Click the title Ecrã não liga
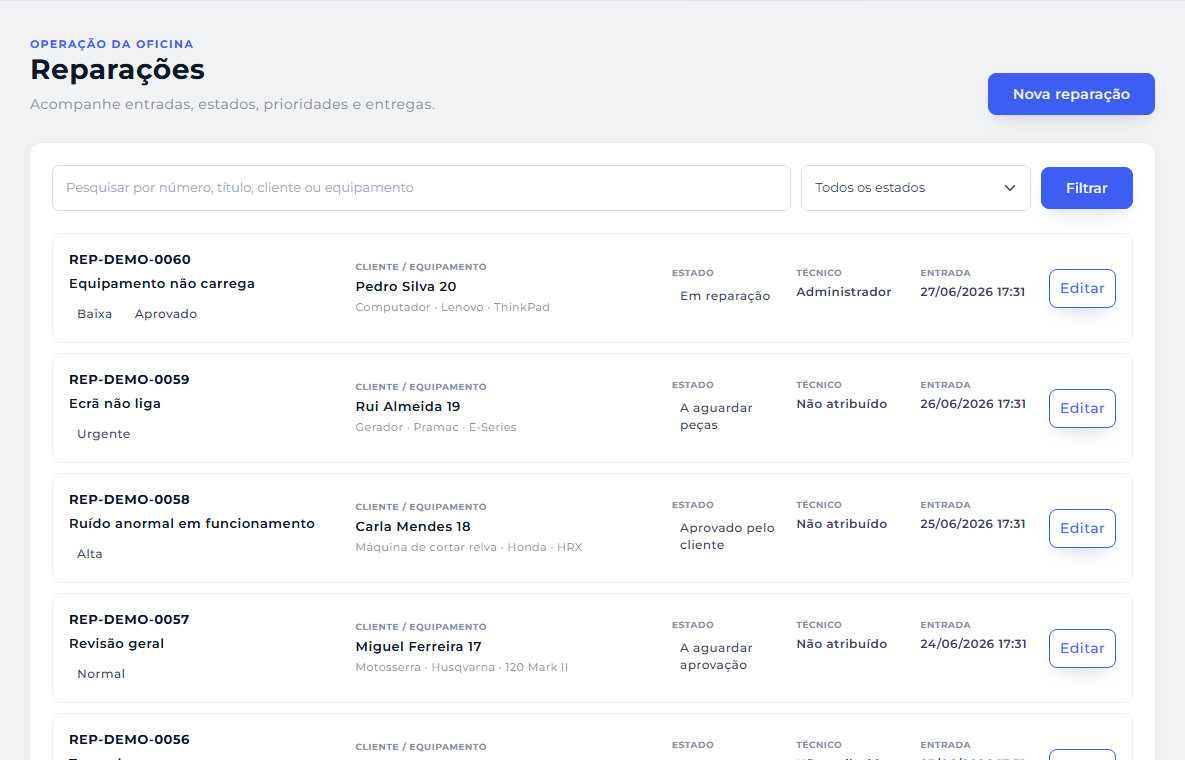Screen dimensions: 1185x760 coord(115,404)
